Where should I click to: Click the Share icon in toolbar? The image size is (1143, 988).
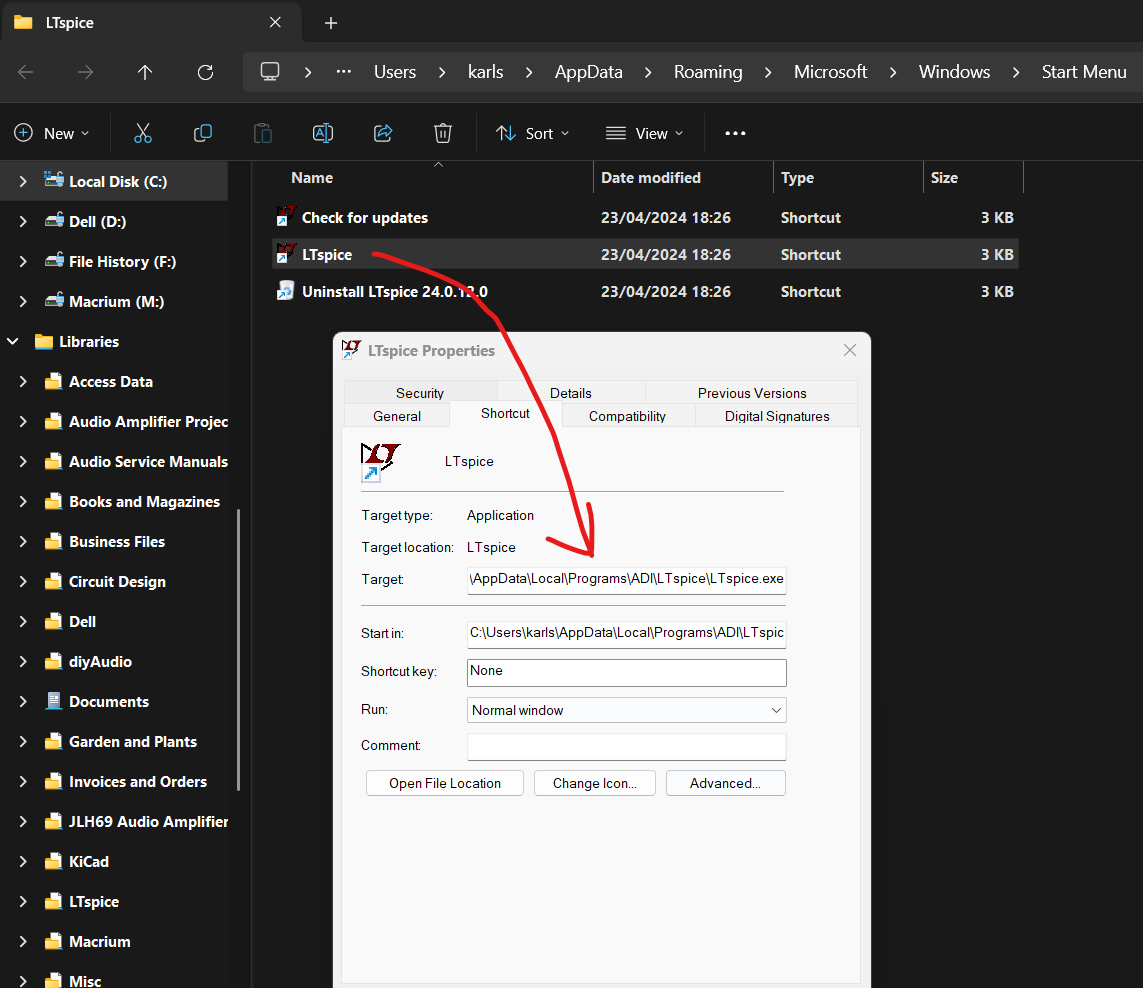(383, 133)
